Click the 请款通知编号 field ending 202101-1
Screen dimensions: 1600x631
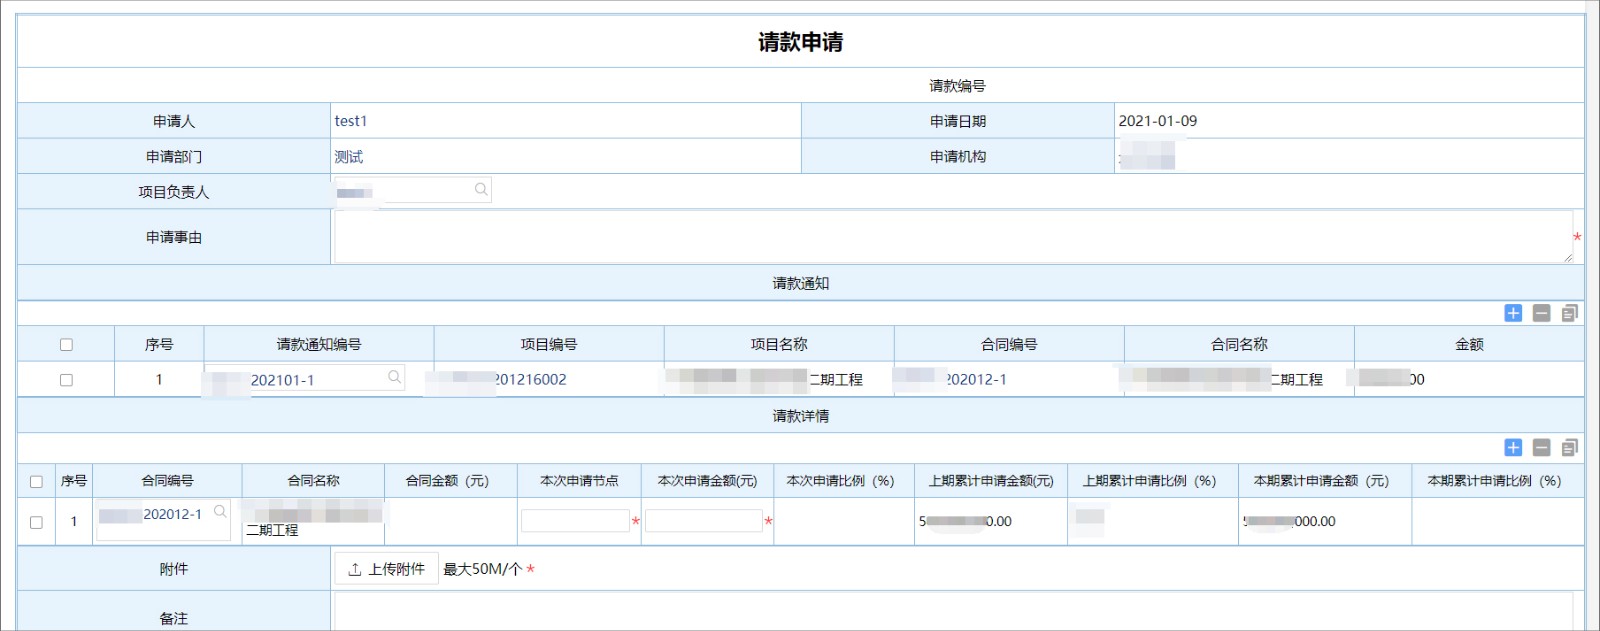click(x=305, y=378)
